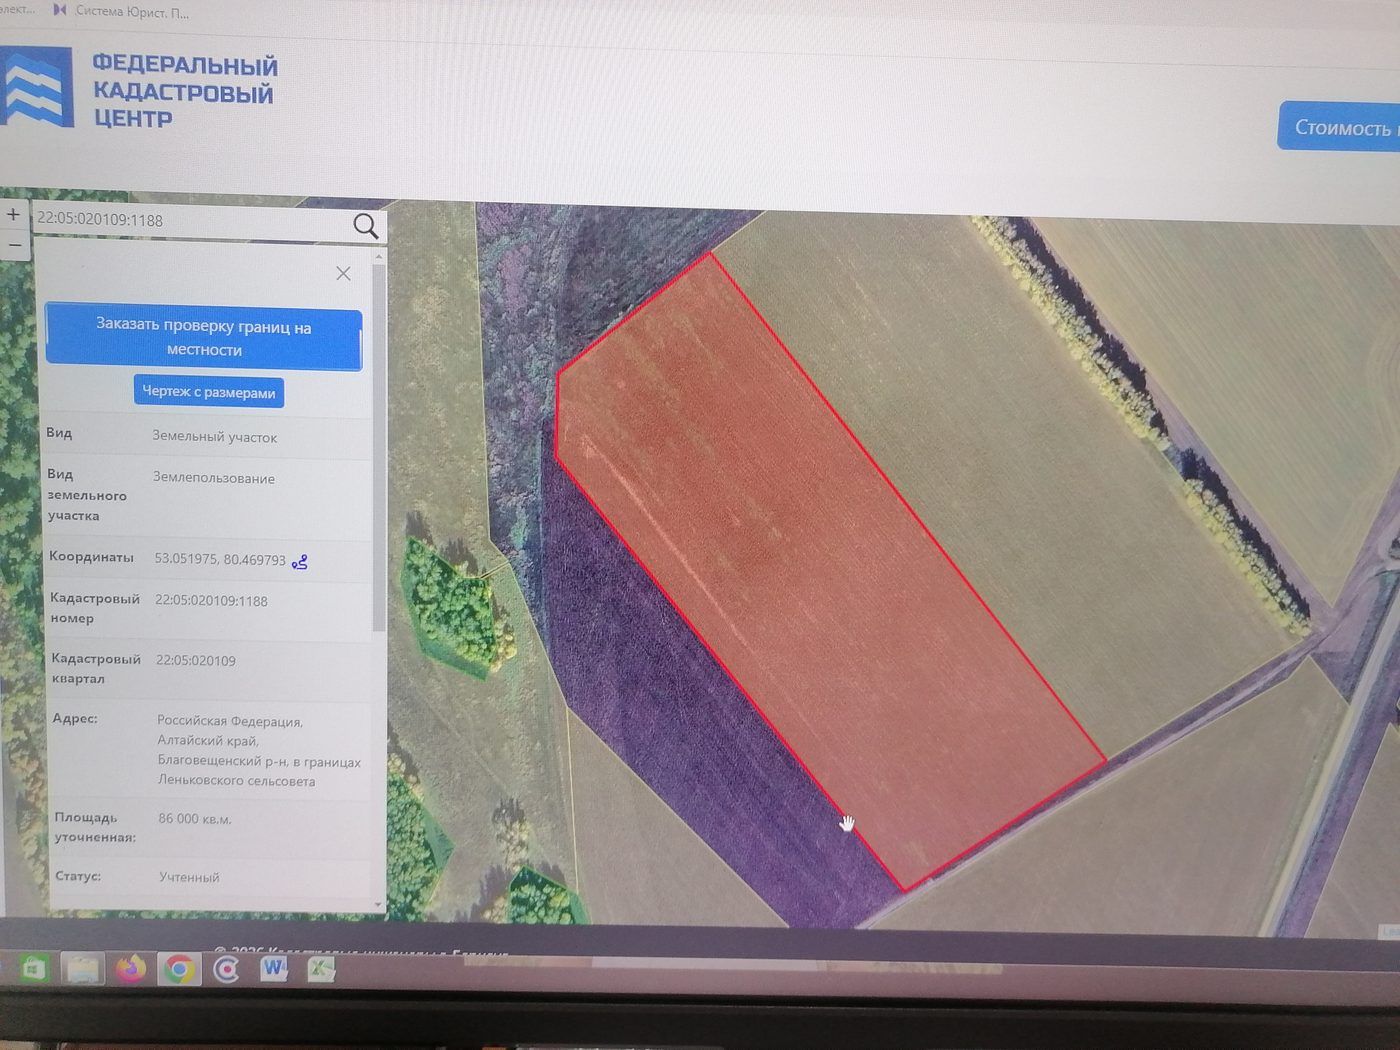Click the Стоимость button

(x=1340, y=127)
